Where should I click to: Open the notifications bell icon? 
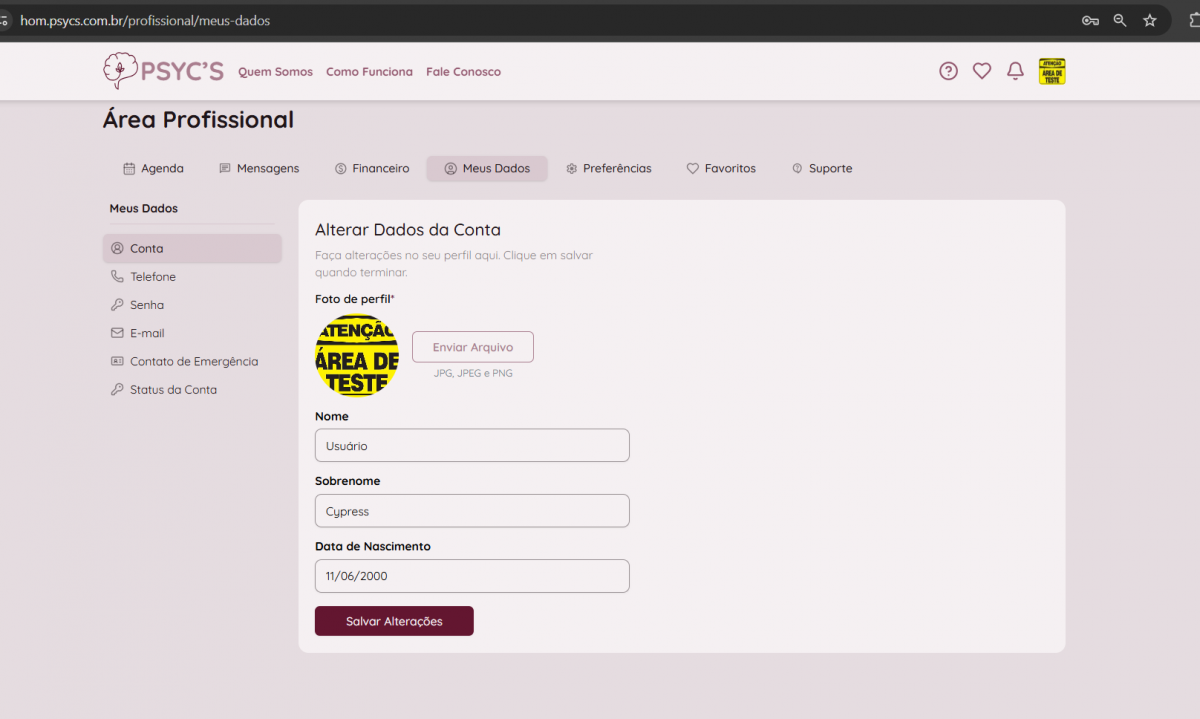click(x=1015, y=71)
